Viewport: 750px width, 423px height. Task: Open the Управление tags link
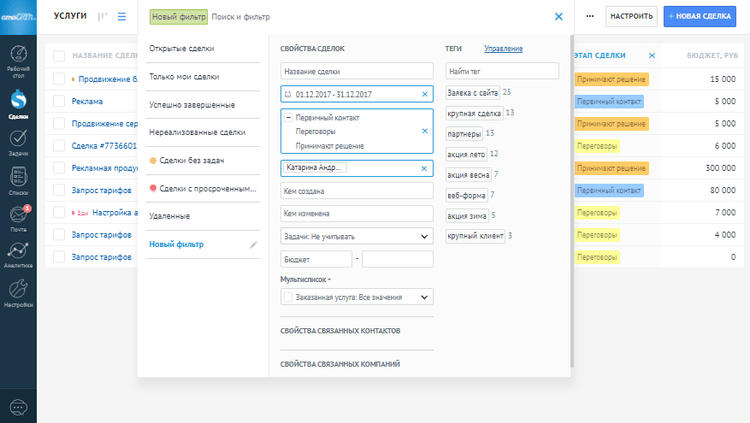pyautogui.click(x=503, y=48)
